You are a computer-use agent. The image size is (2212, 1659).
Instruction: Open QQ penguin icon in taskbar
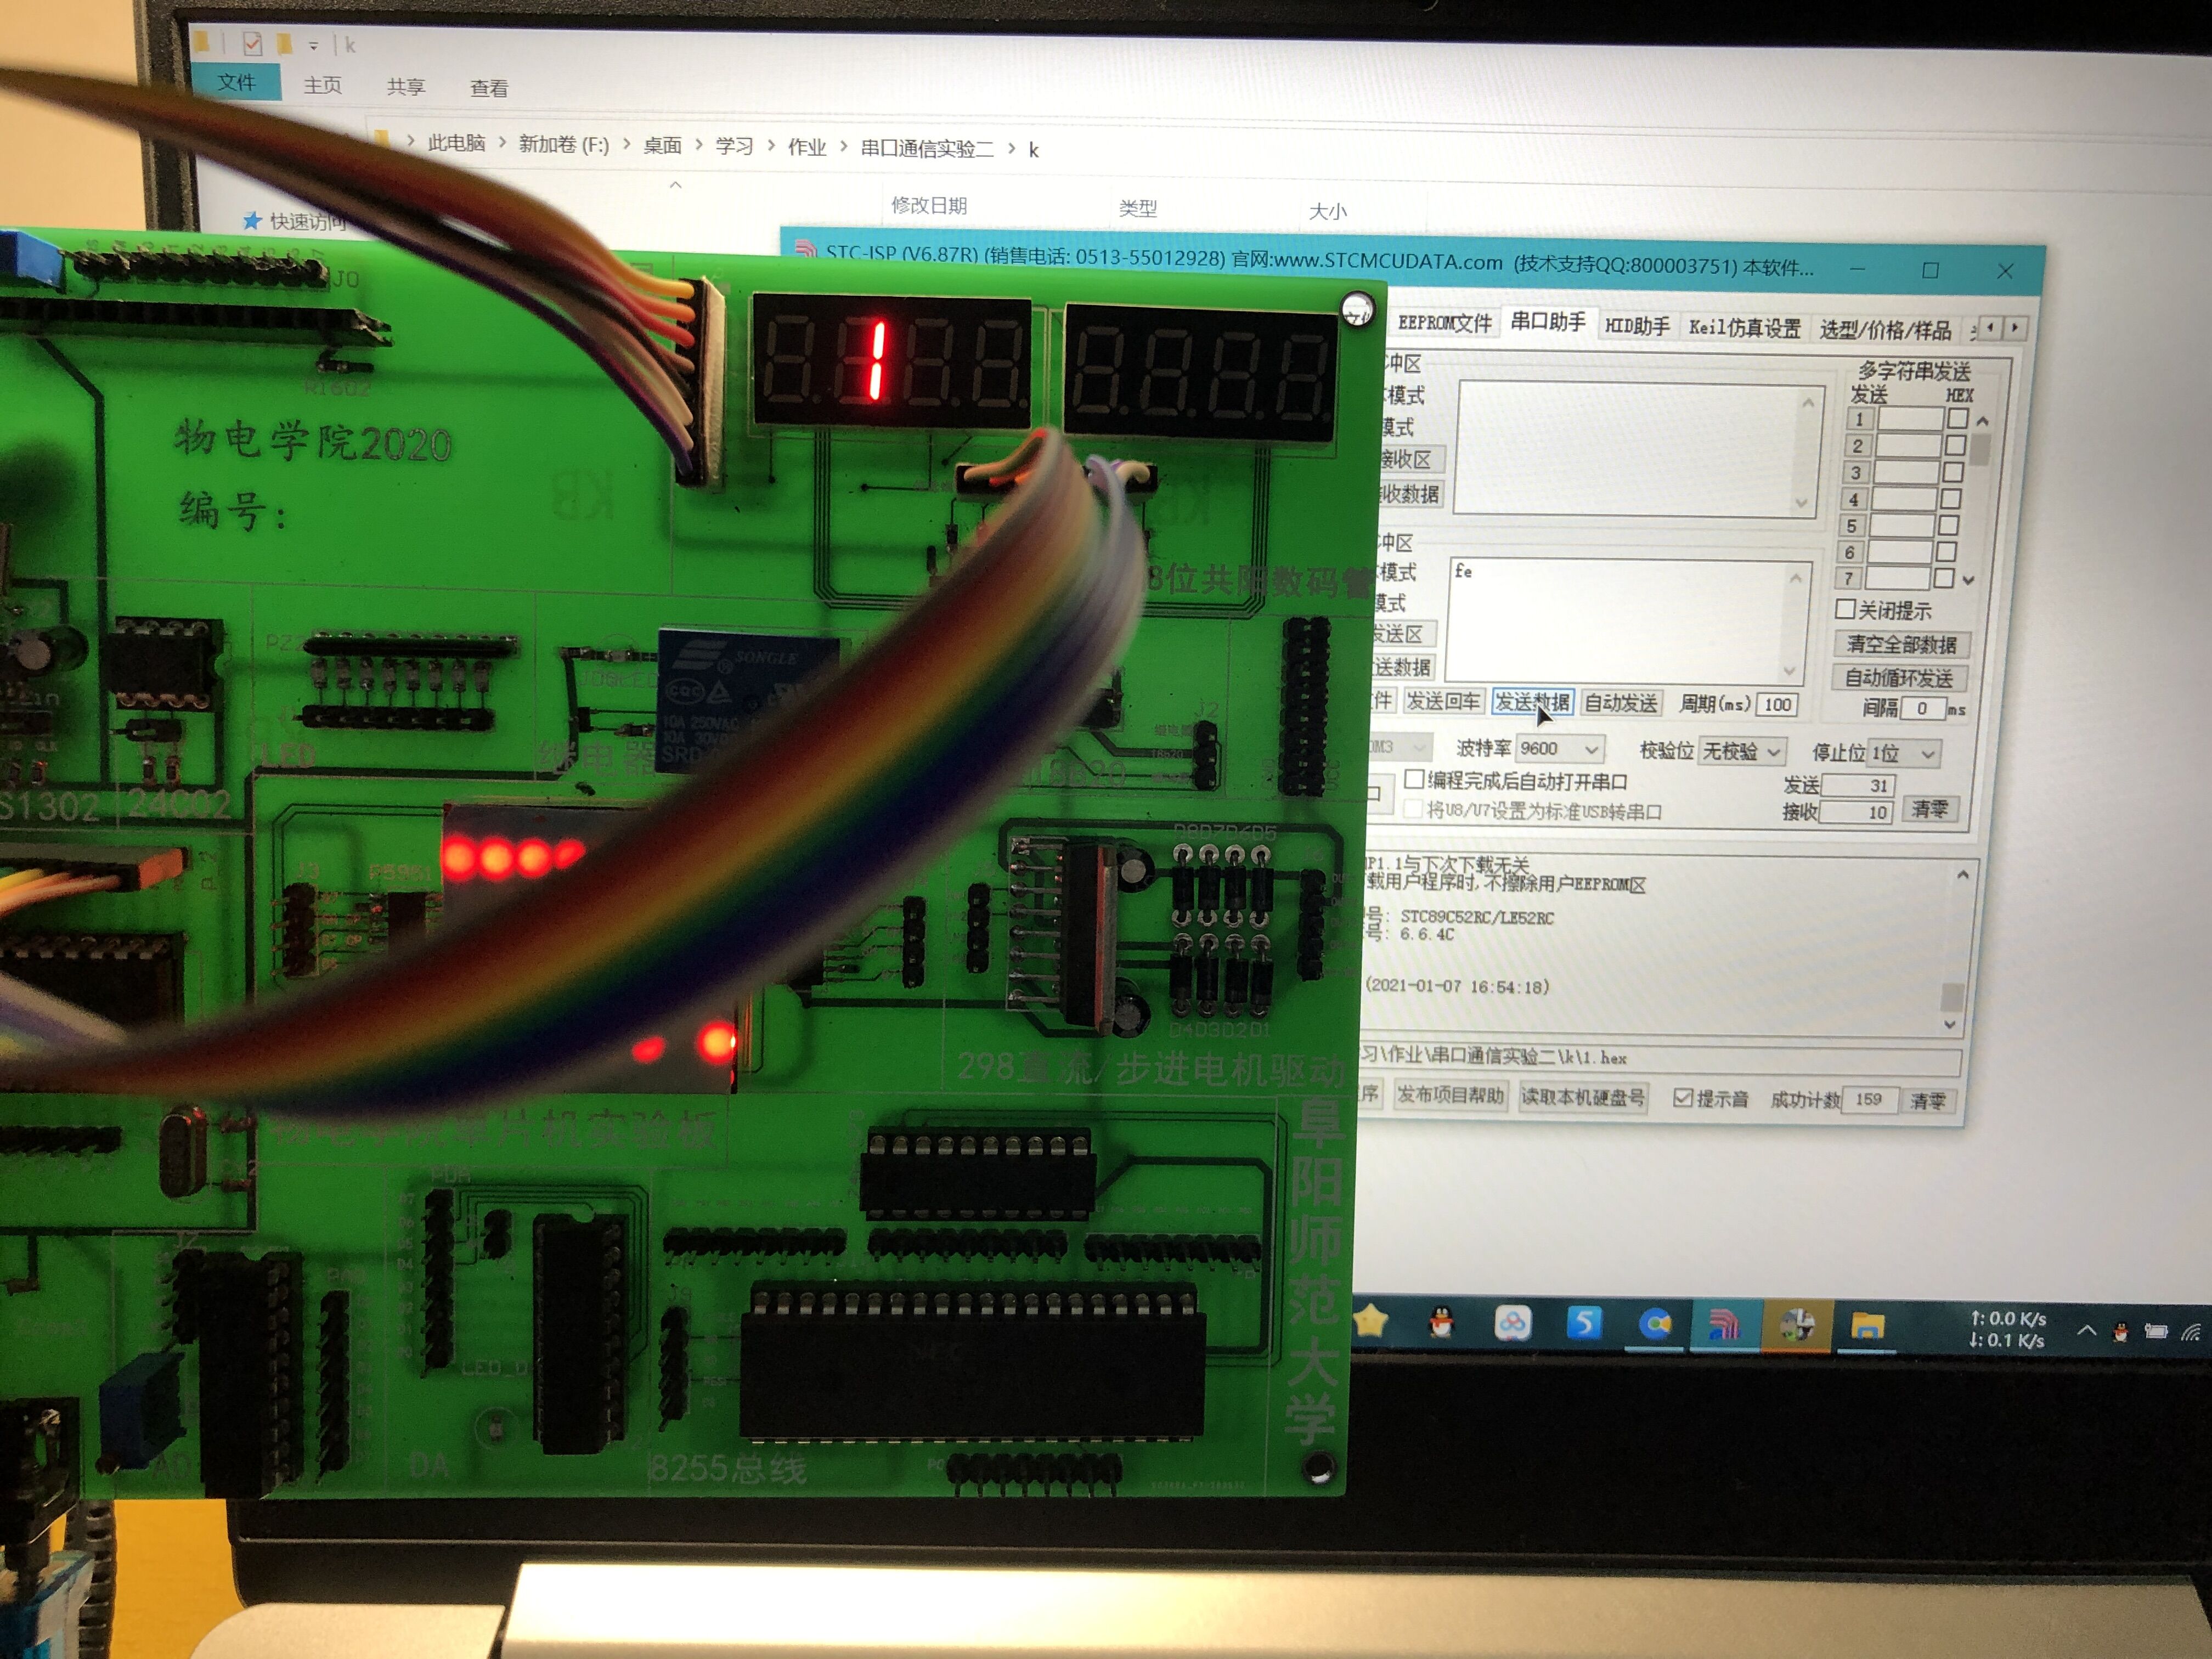(1440, 1324)
